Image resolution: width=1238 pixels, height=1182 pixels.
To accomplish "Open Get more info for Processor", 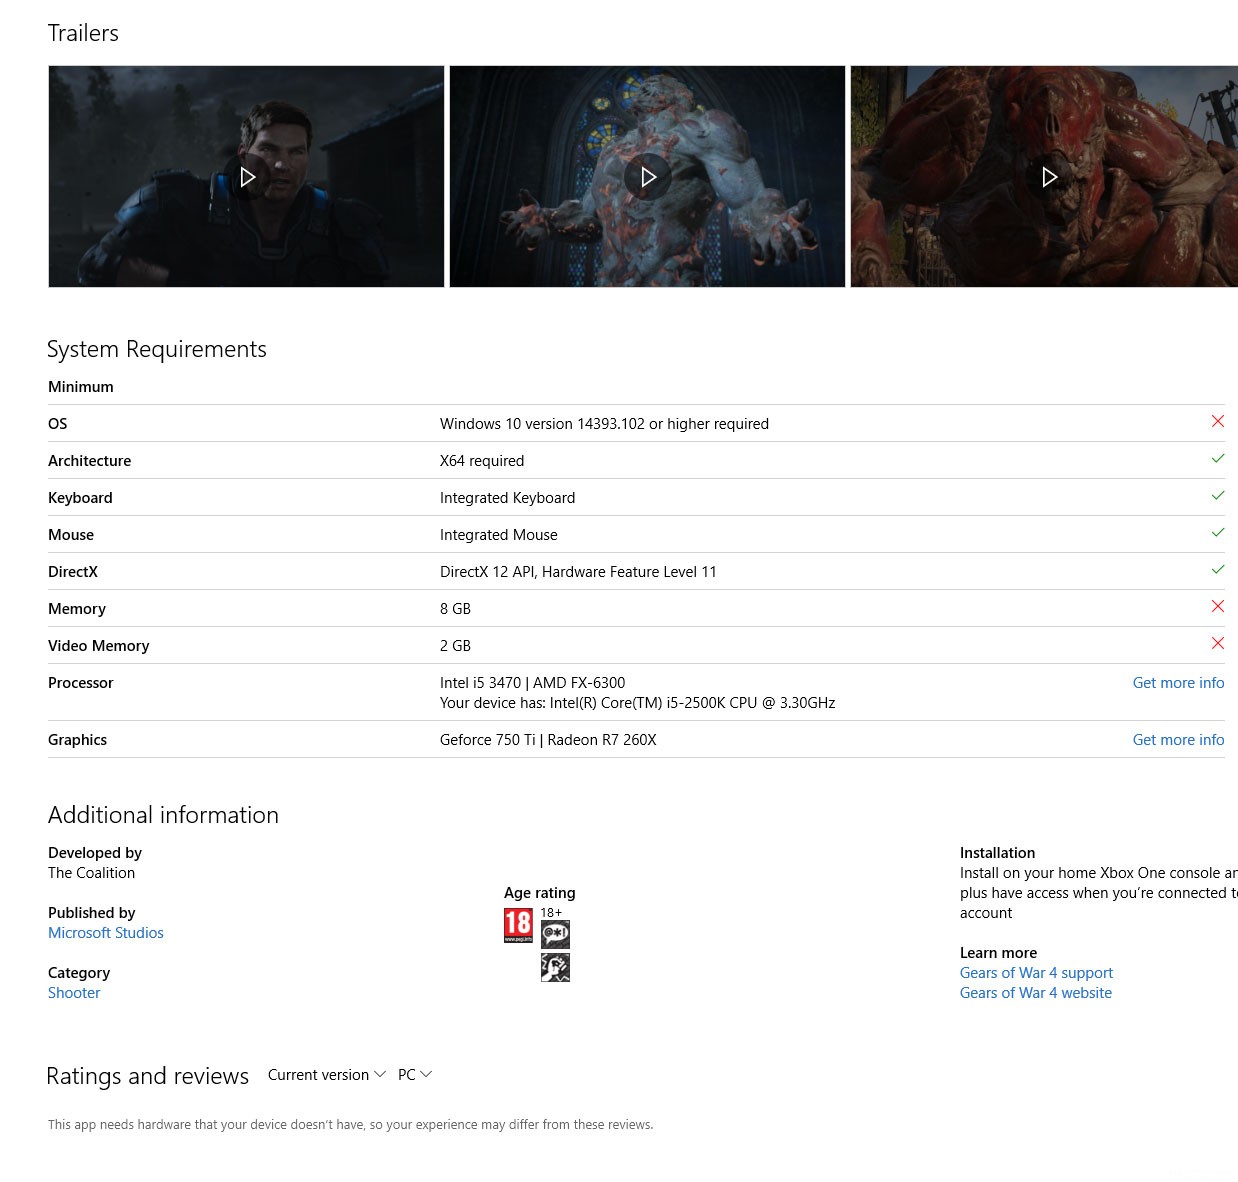I will [x=1178, y=683].
